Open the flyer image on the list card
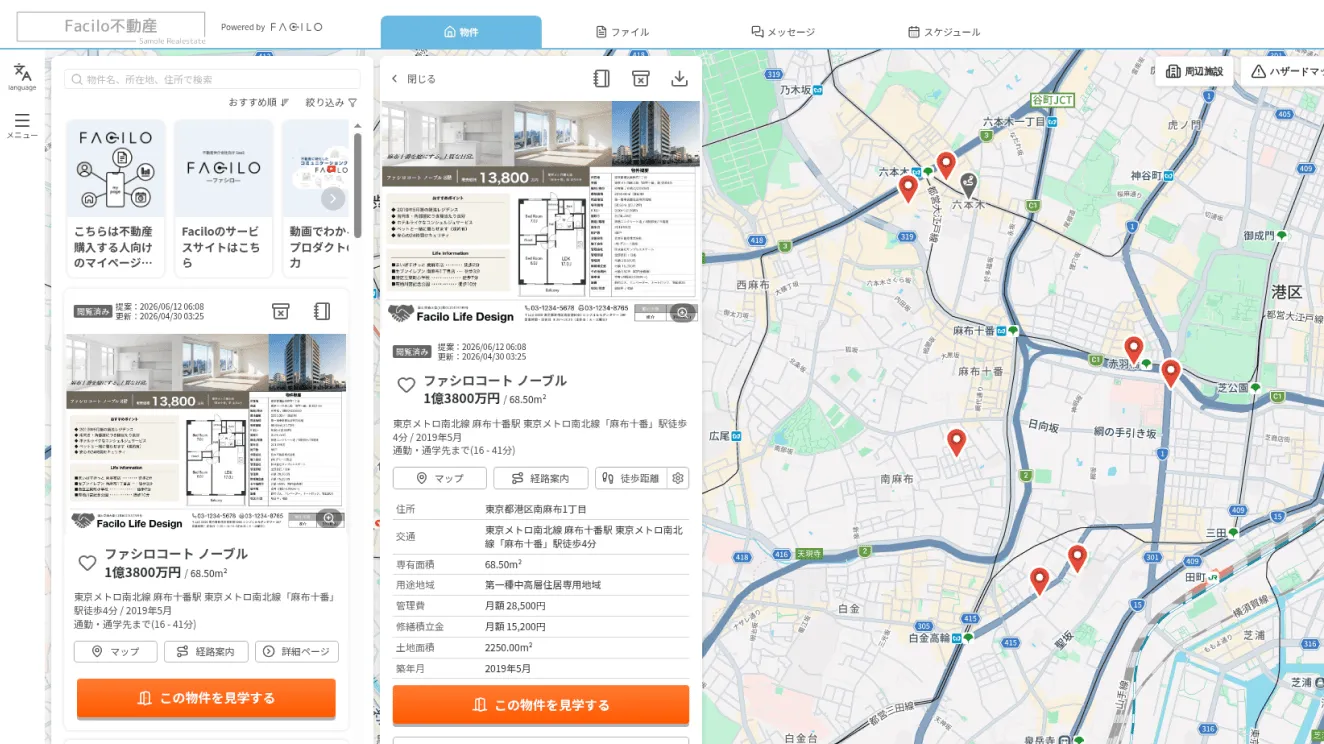Viewport: 1324px width, 744px height. 206,432
